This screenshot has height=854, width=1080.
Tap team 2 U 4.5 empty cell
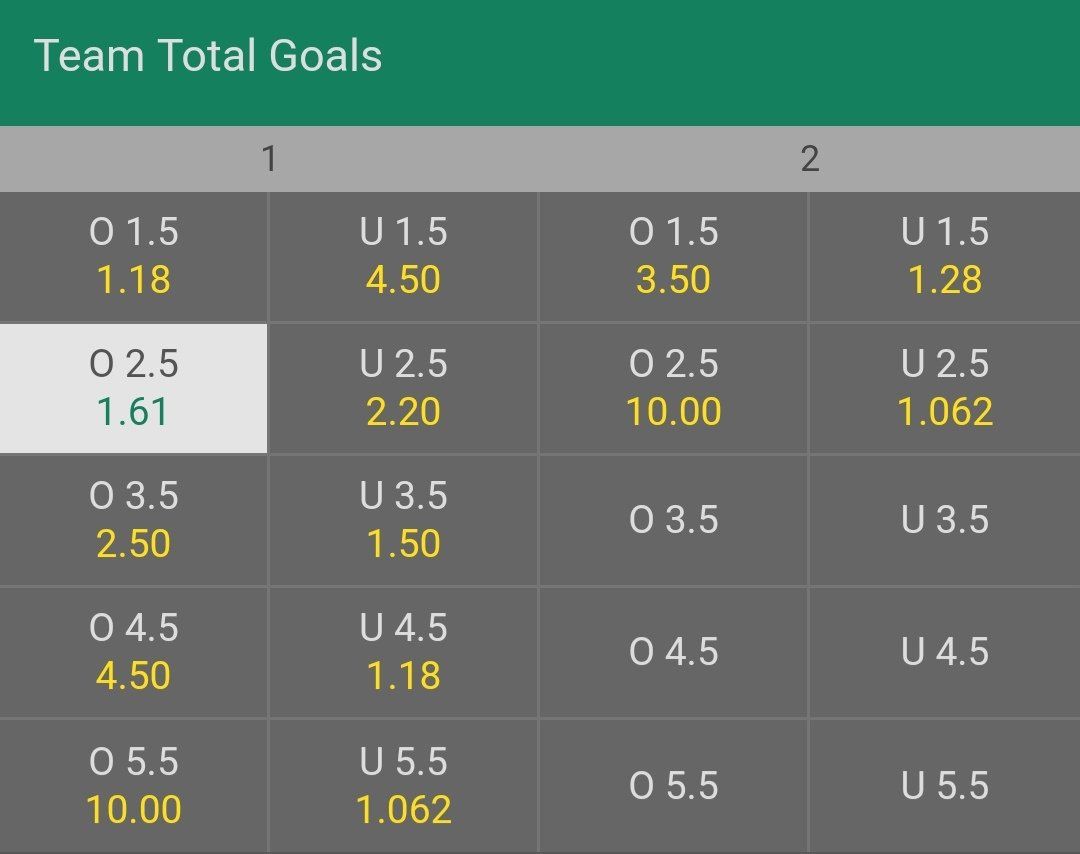[945, 652]
